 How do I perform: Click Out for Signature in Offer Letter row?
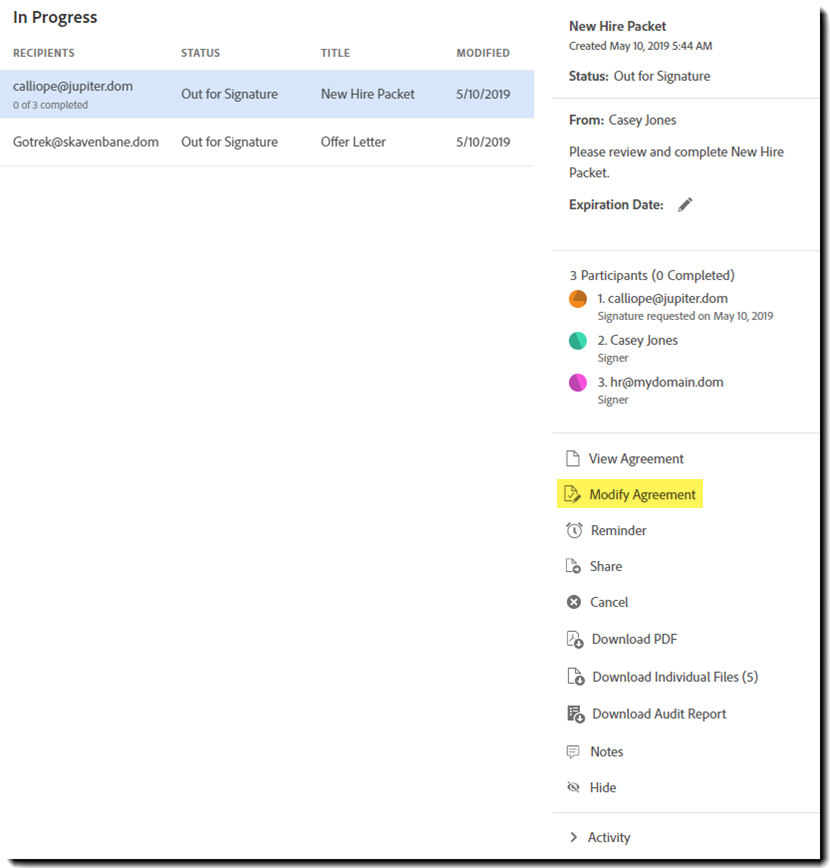point(229,142)
